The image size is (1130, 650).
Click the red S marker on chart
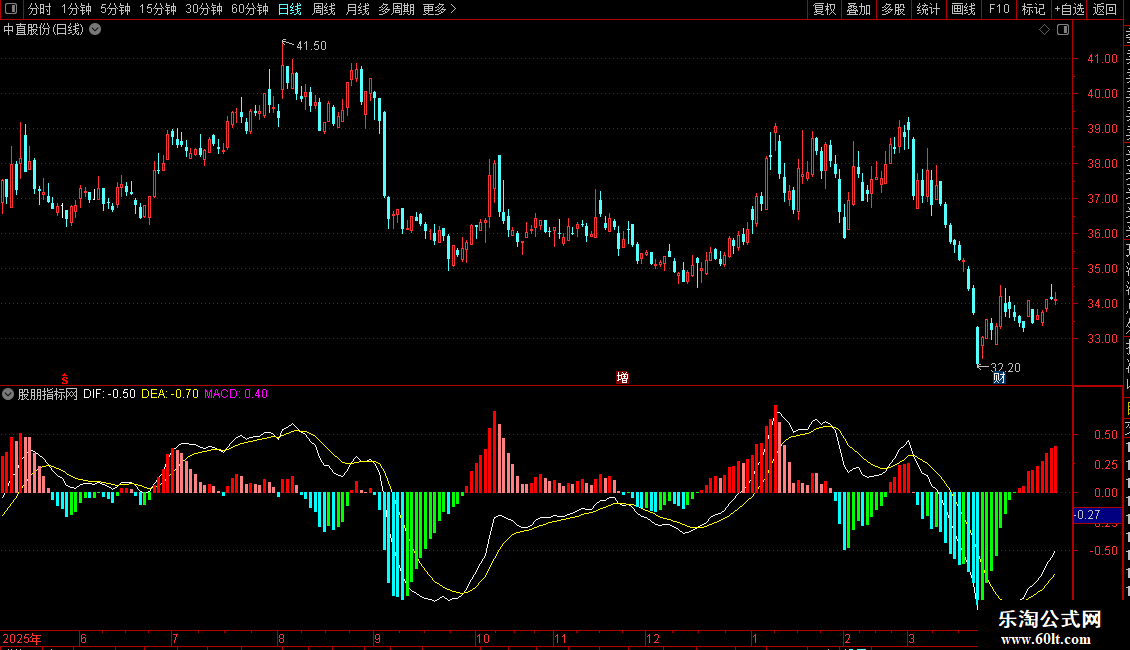coord(65,379)
